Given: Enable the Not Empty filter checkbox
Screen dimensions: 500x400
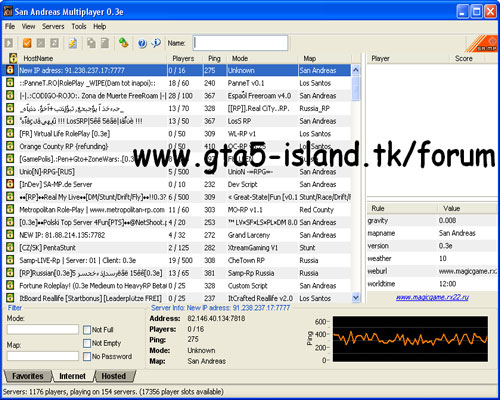Looking at the screenshot, I should 87,343.
